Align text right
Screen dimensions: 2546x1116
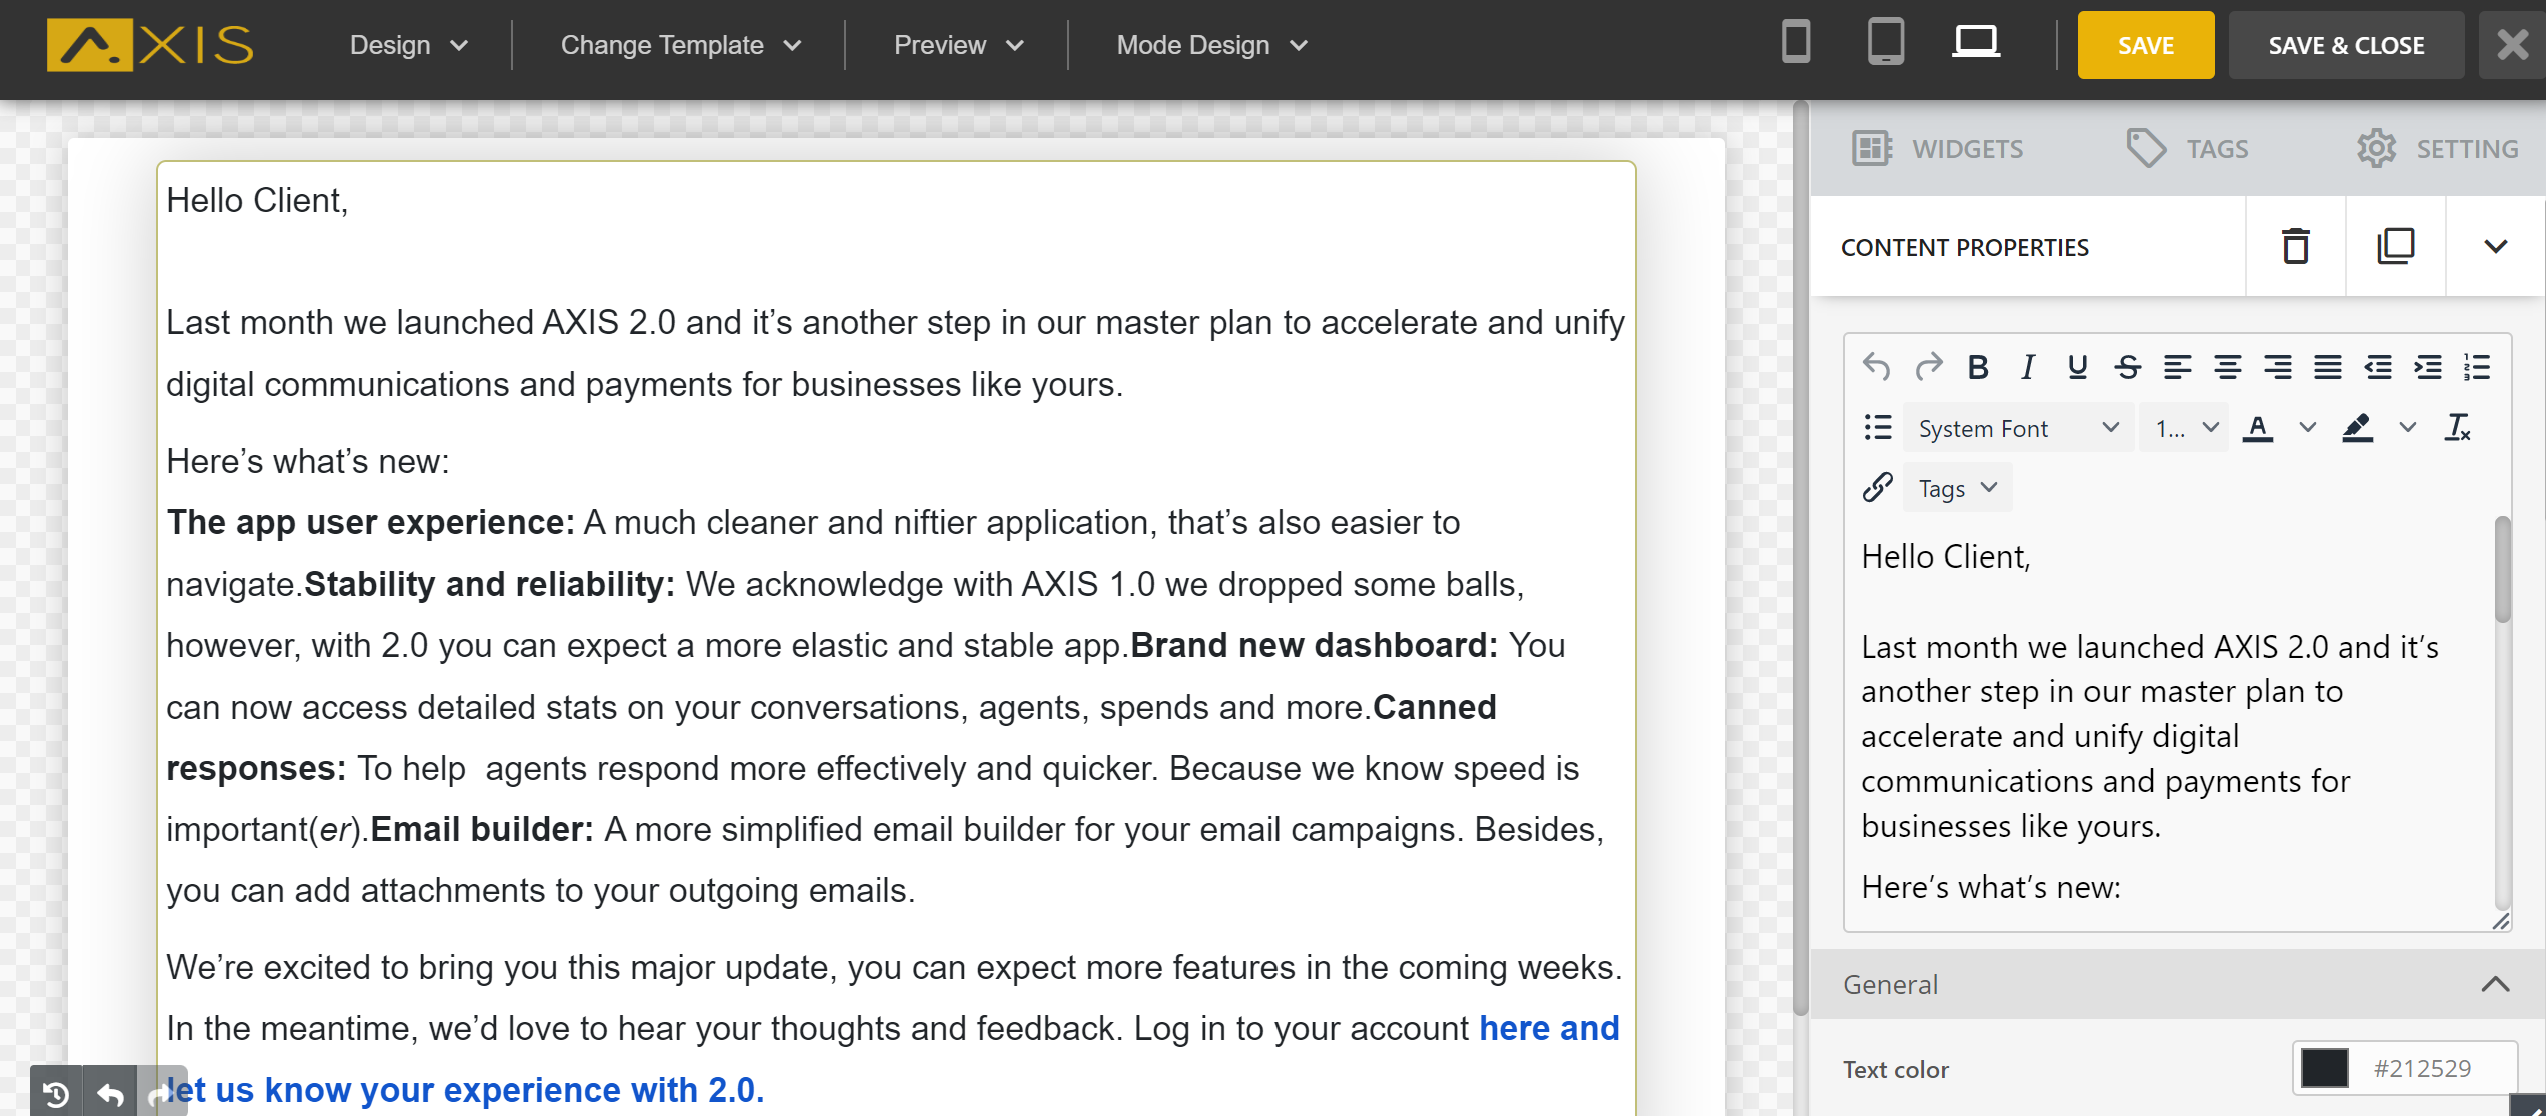coord(2278,367)
